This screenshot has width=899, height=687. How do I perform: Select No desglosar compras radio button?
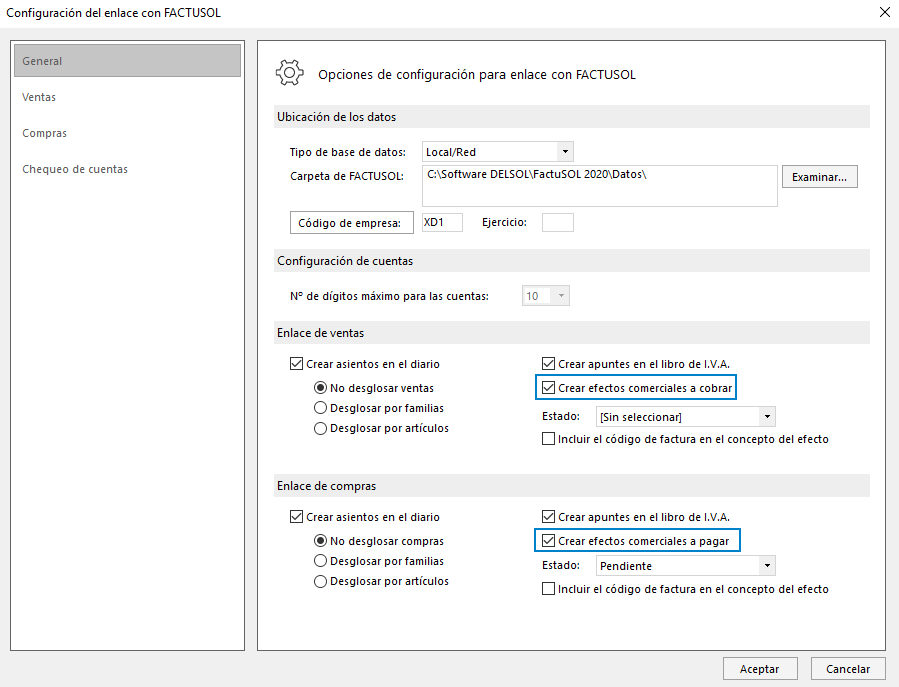[x=379, y=541]
